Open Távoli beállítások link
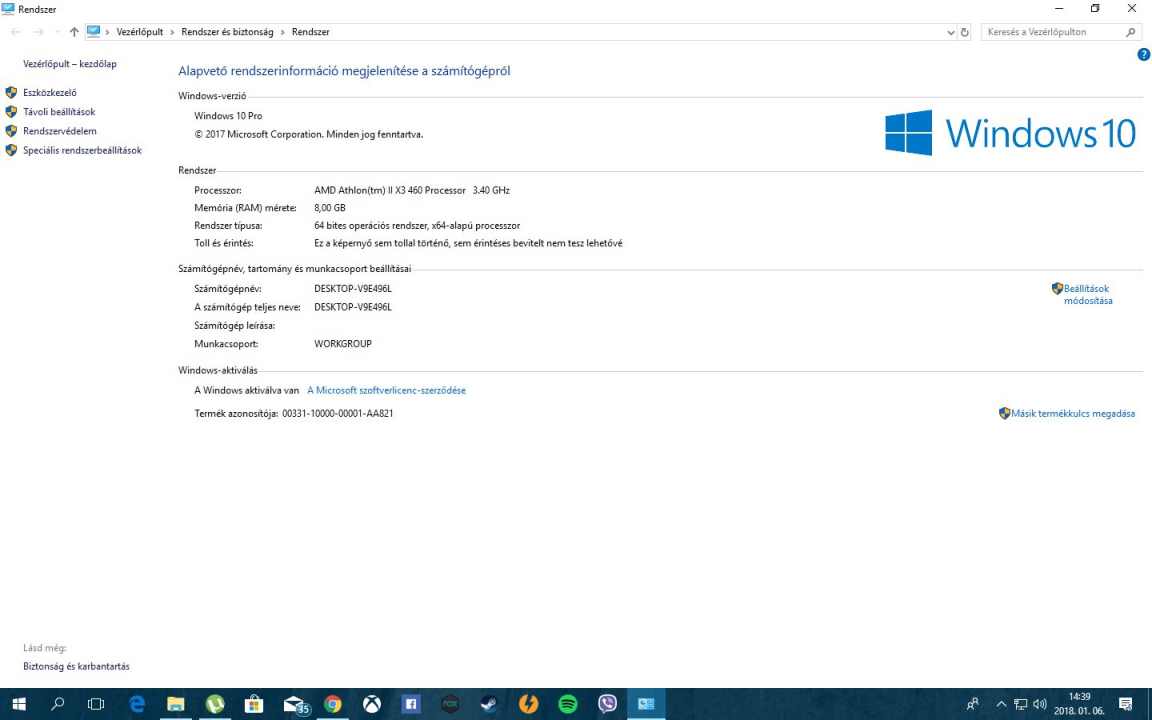Viewport: 1152px width, 720px height. point(59,112)
